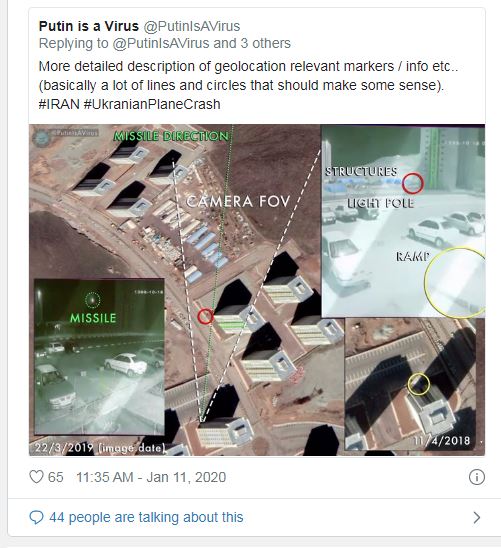Click the heart like icon
Screen dimensions: 501x548
click(x=36, y=477)
